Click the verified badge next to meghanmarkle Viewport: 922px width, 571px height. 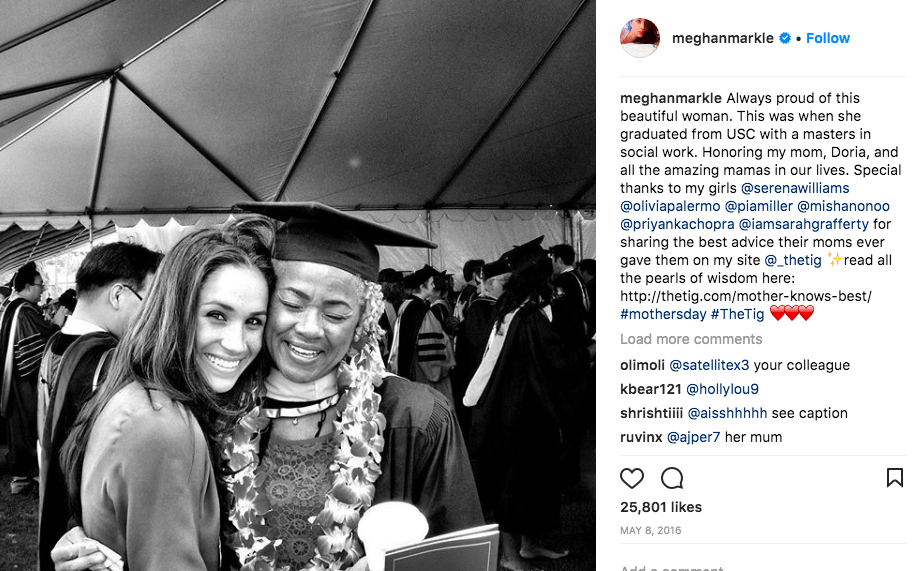(x=785, y=38)
